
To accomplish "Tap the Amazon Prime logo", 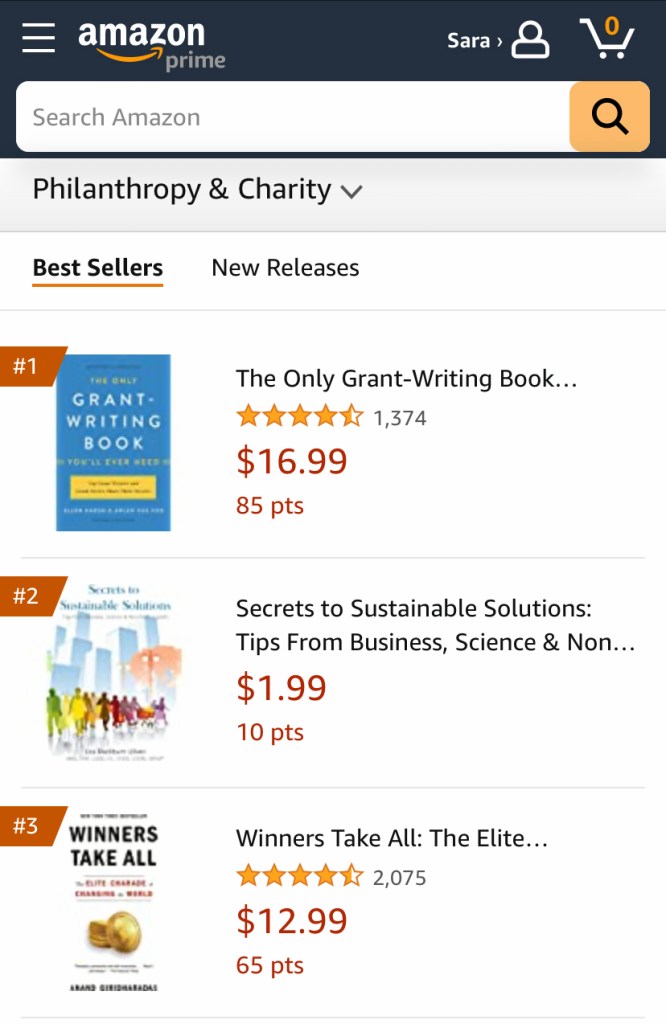I will [x=150, y=44].
